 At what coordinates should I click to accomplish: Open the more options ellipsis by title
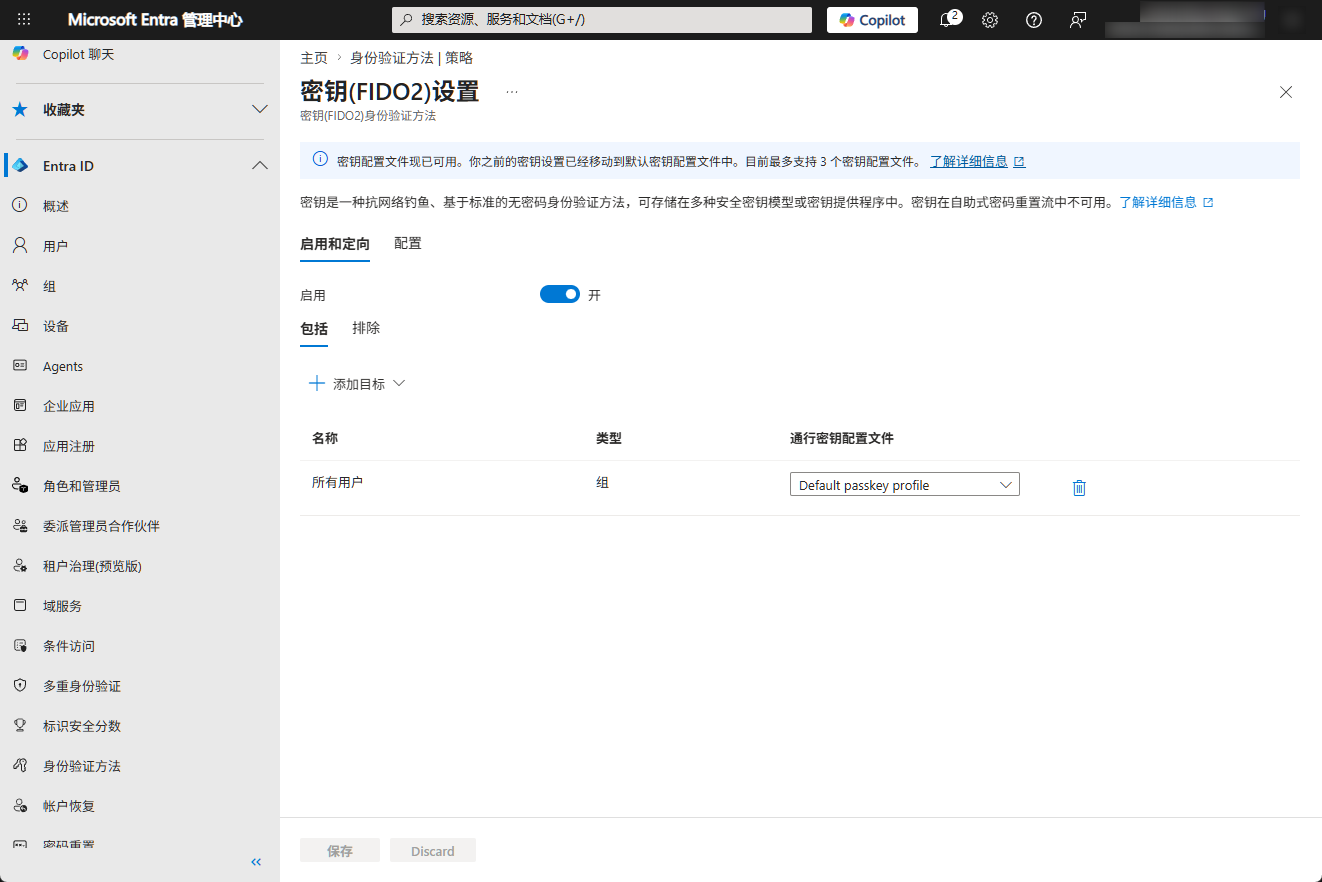pyautogui.click(x=512, y=92)
